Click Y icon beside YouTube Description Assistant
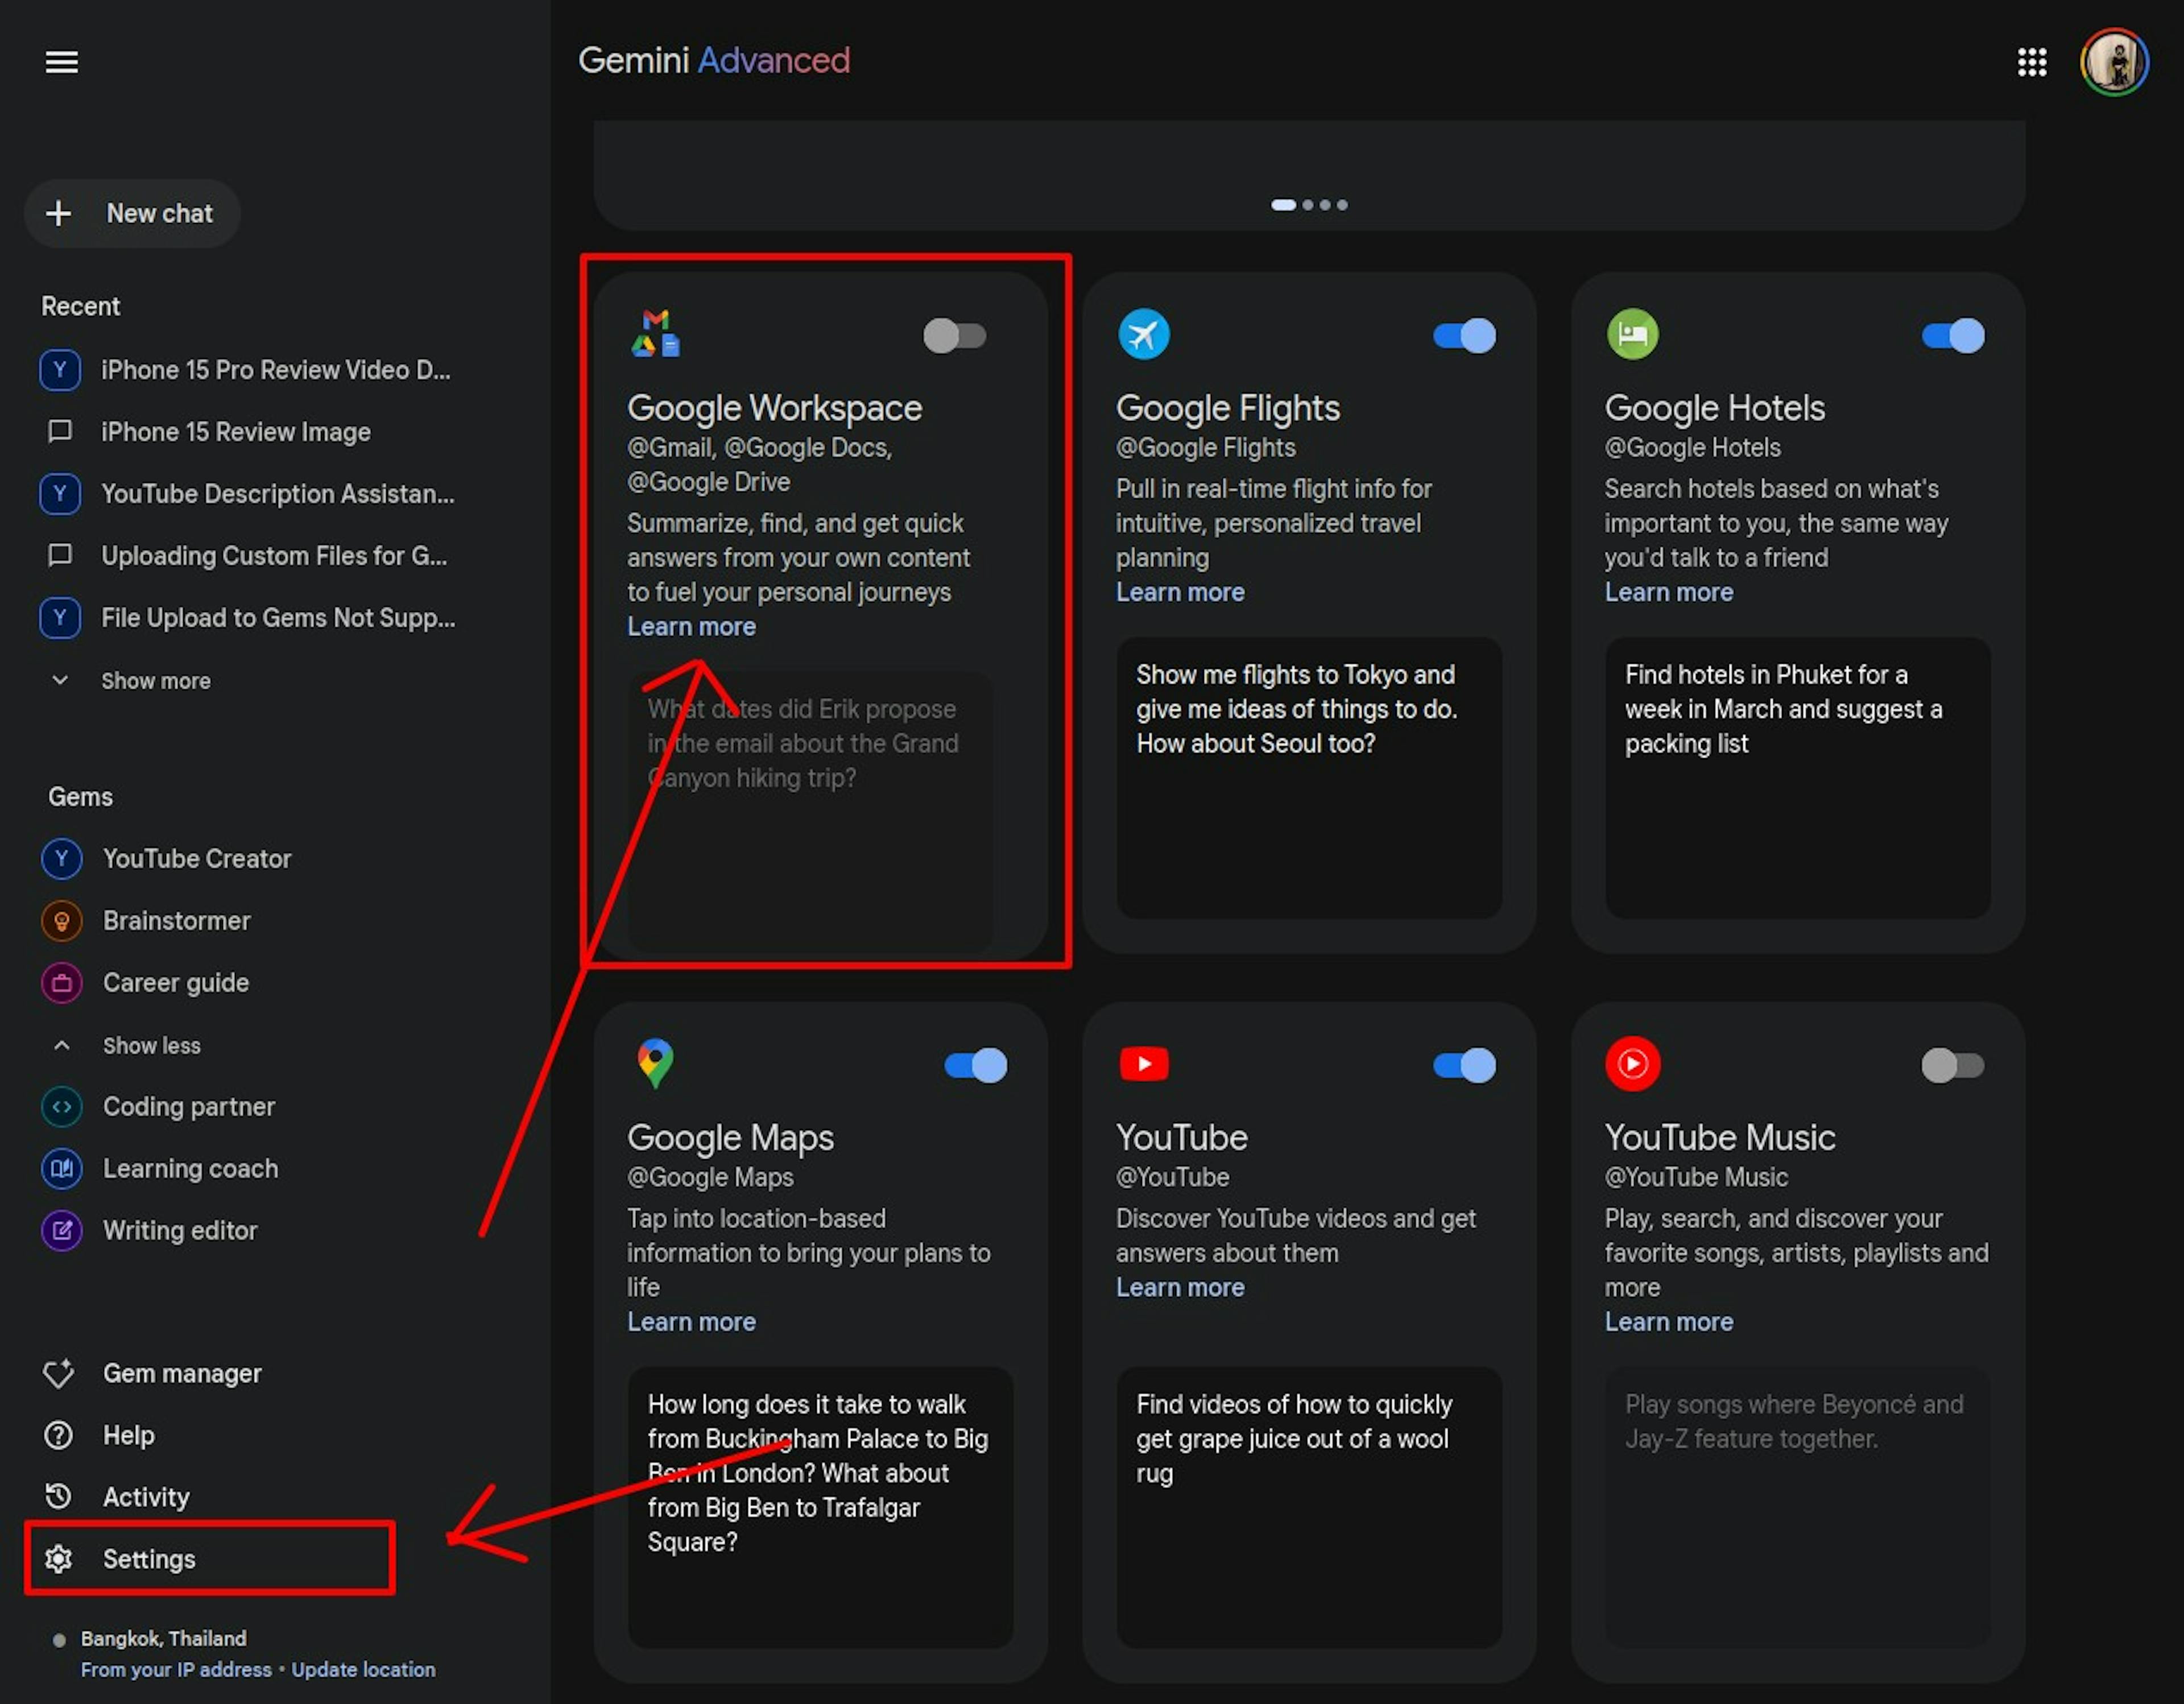Viewport: 2184px width, 1704px height. pyautogui.click(x=60, y=493)
